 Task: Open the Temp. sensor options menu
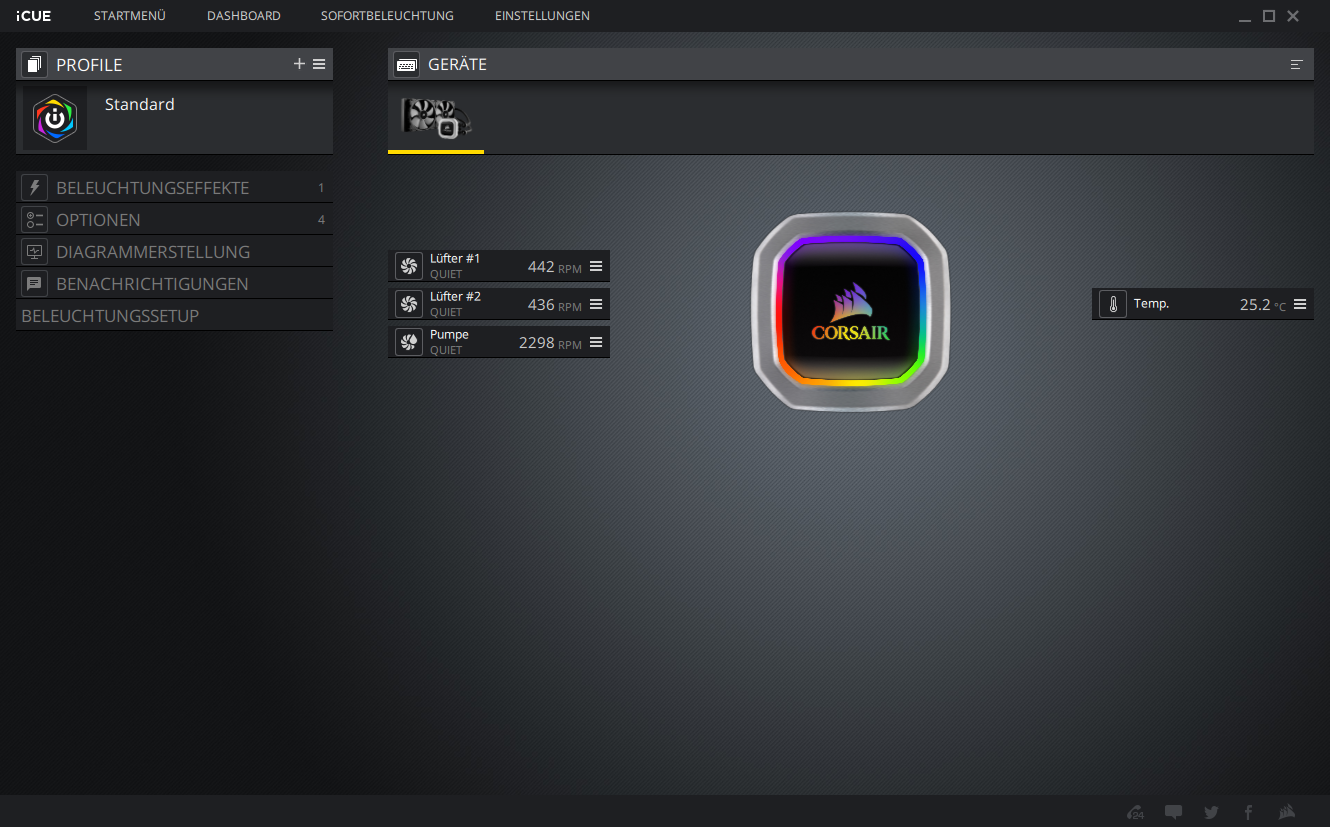[1300, 304]
